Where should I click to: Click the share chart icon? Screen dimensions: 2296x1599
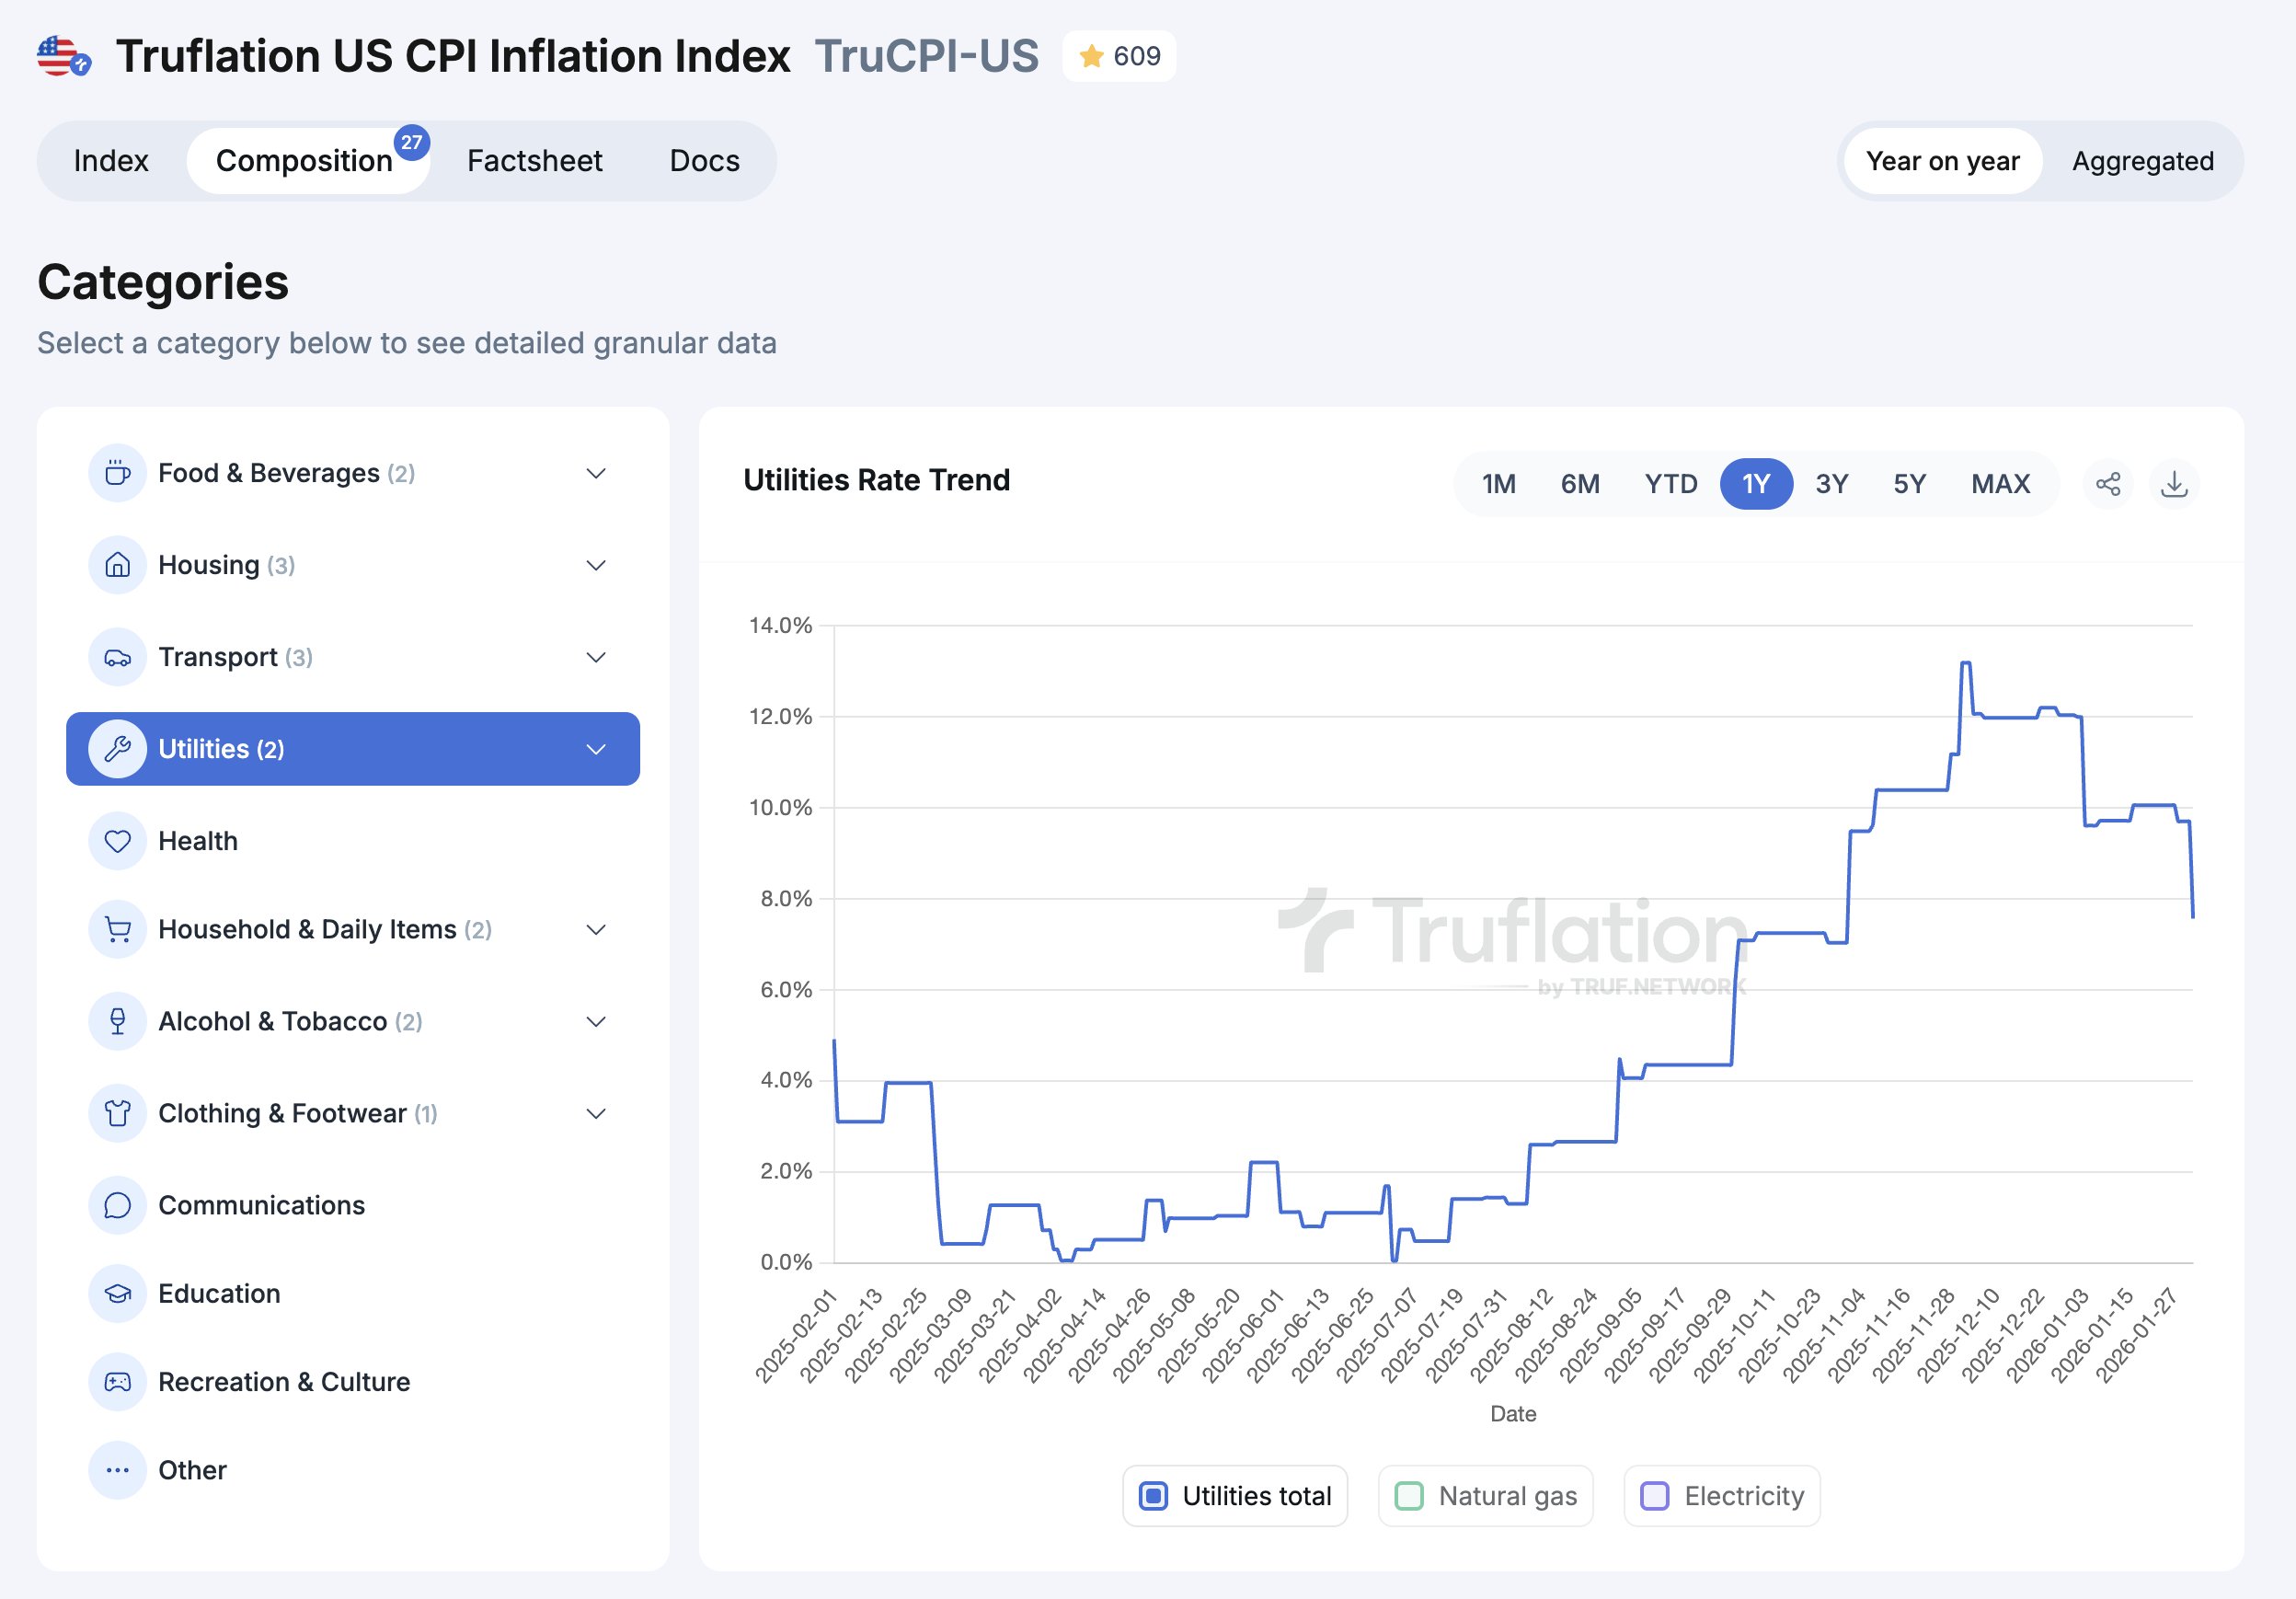pyautogui.click(x=2108, y=484)
